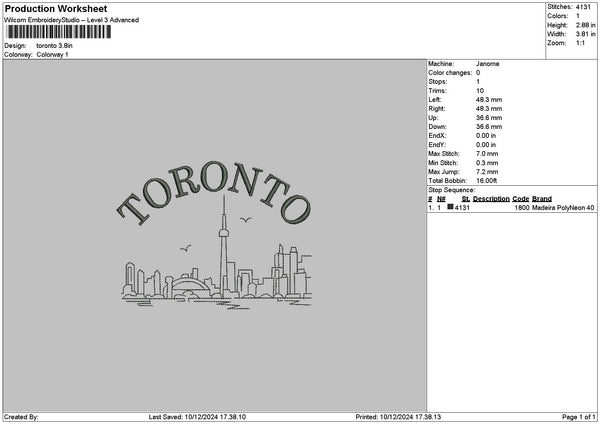Click the Down value 36.6 mm
The width and height of the screenshot is (600, 424).
tap(489, 127)
